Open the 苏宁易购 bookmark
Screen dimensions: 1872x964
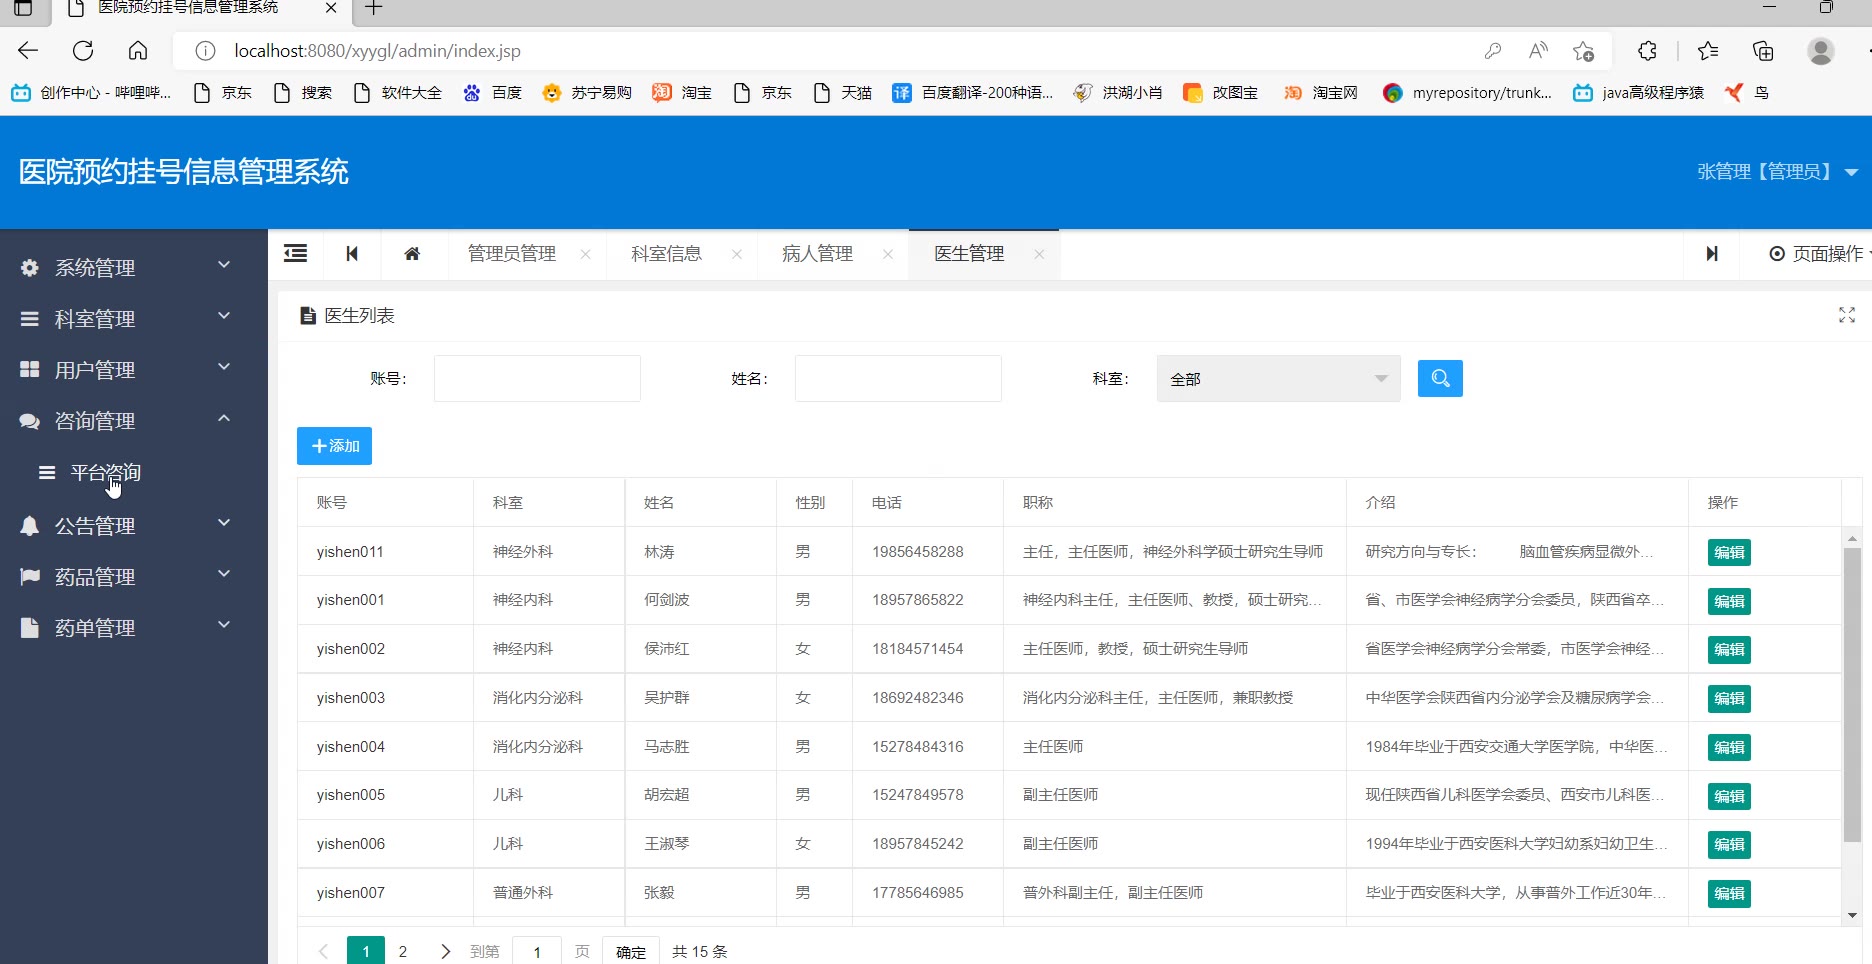pyautogui.click(x=587, y=93)
